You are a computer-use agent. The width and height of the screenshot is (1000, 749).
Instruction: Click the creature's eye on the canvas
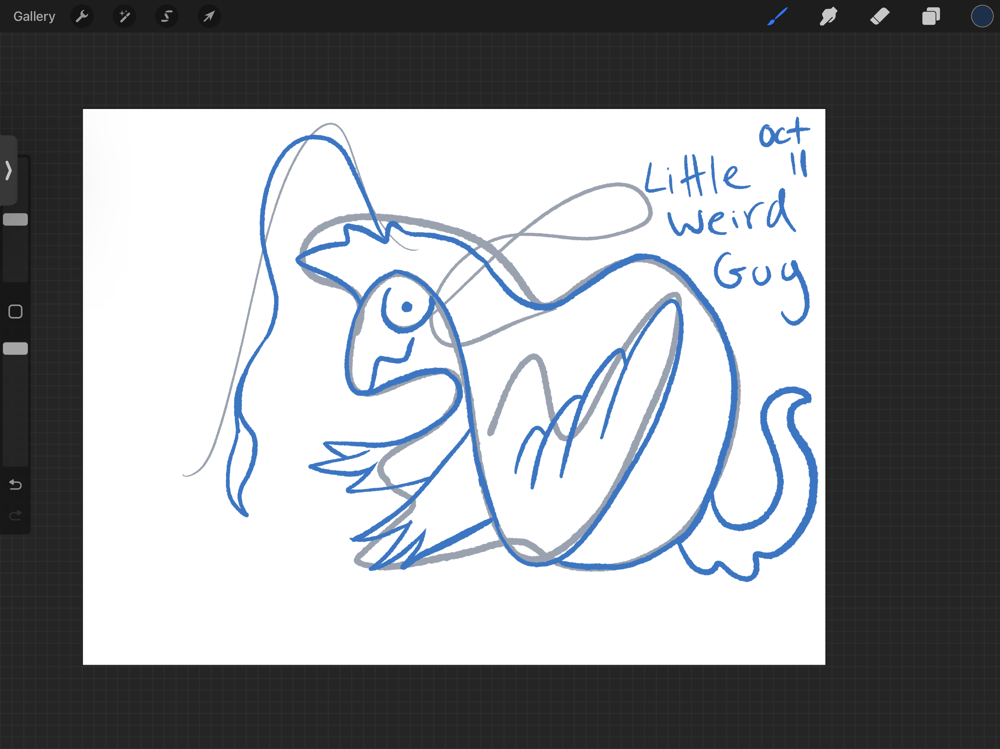coord(406,308)
